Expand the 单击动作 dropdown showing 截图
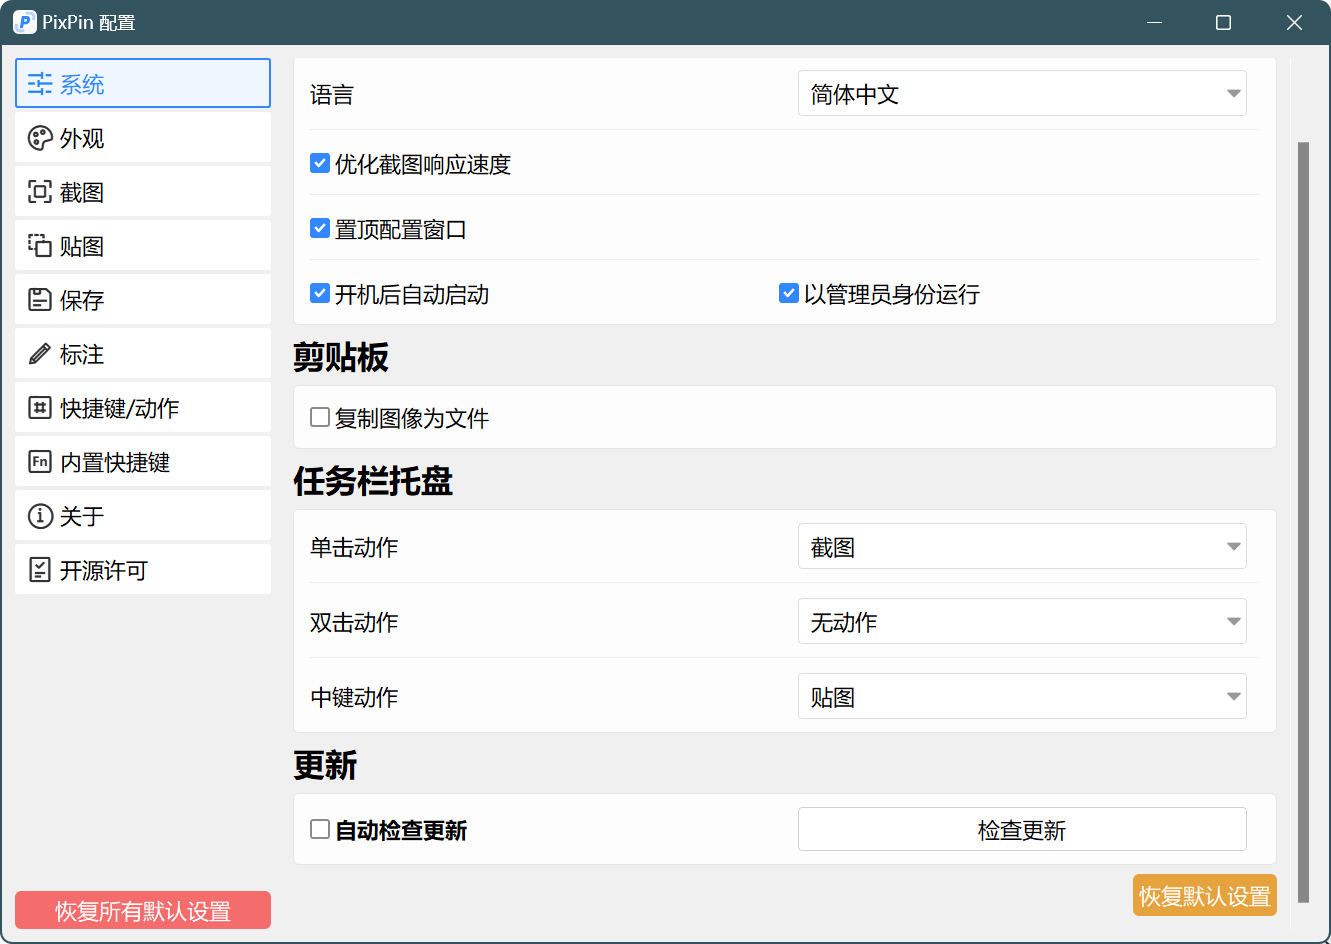The image size is (1331, 944). (x=1022, y=546)
